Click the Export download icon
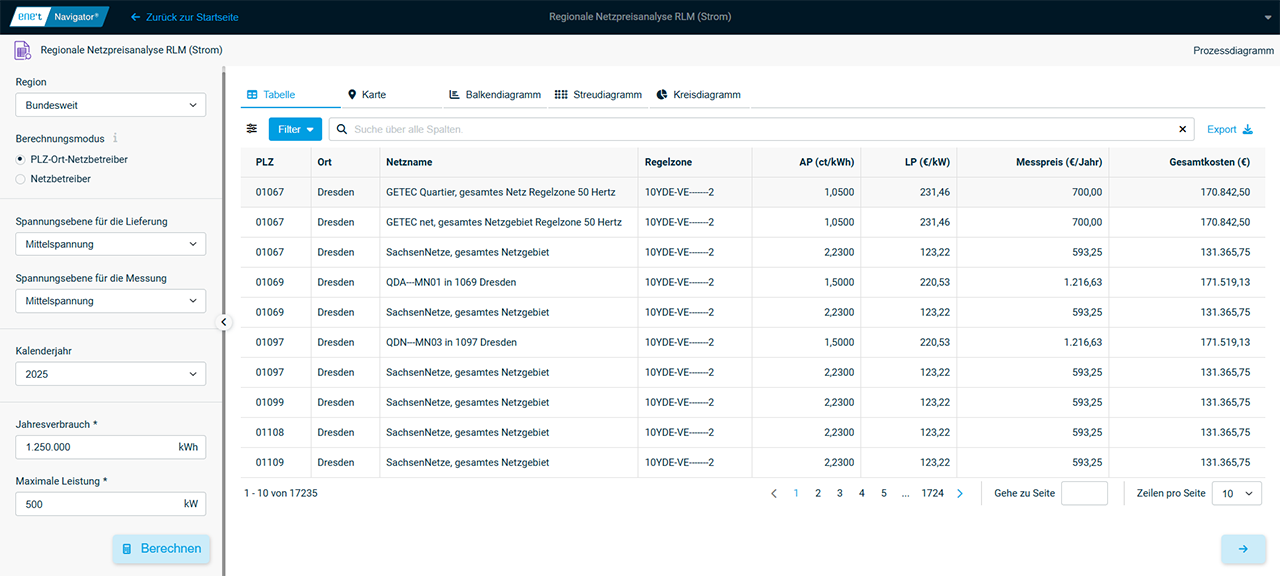Image resolution: width=1280 pixels, height=576 pixels. click(x=1247, y=129)
